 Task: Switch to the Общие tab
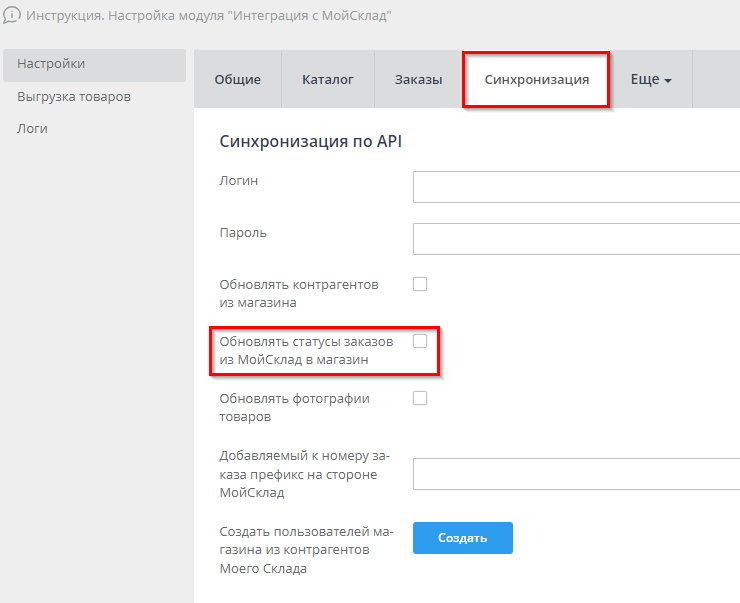click(237, 80)
